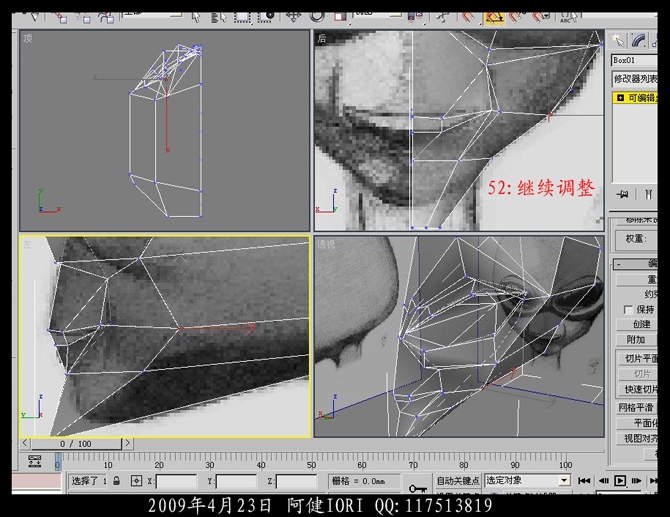670x517 pixels.
Task: Click 快速切片 button
Action: [x=638, y=389]
